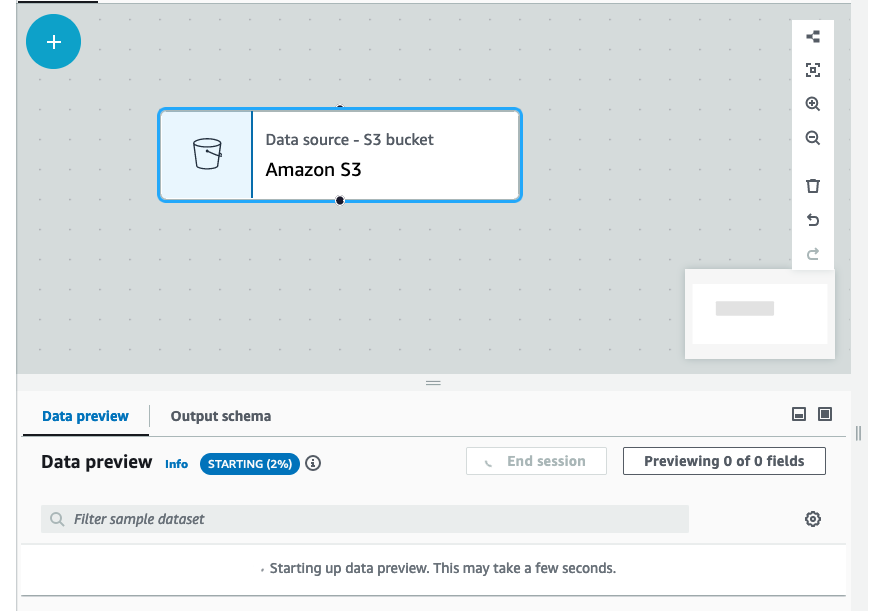Zoom in on the job canvas
The width and height of the screenshot is (869, 611).
click(x=812, y=103)
